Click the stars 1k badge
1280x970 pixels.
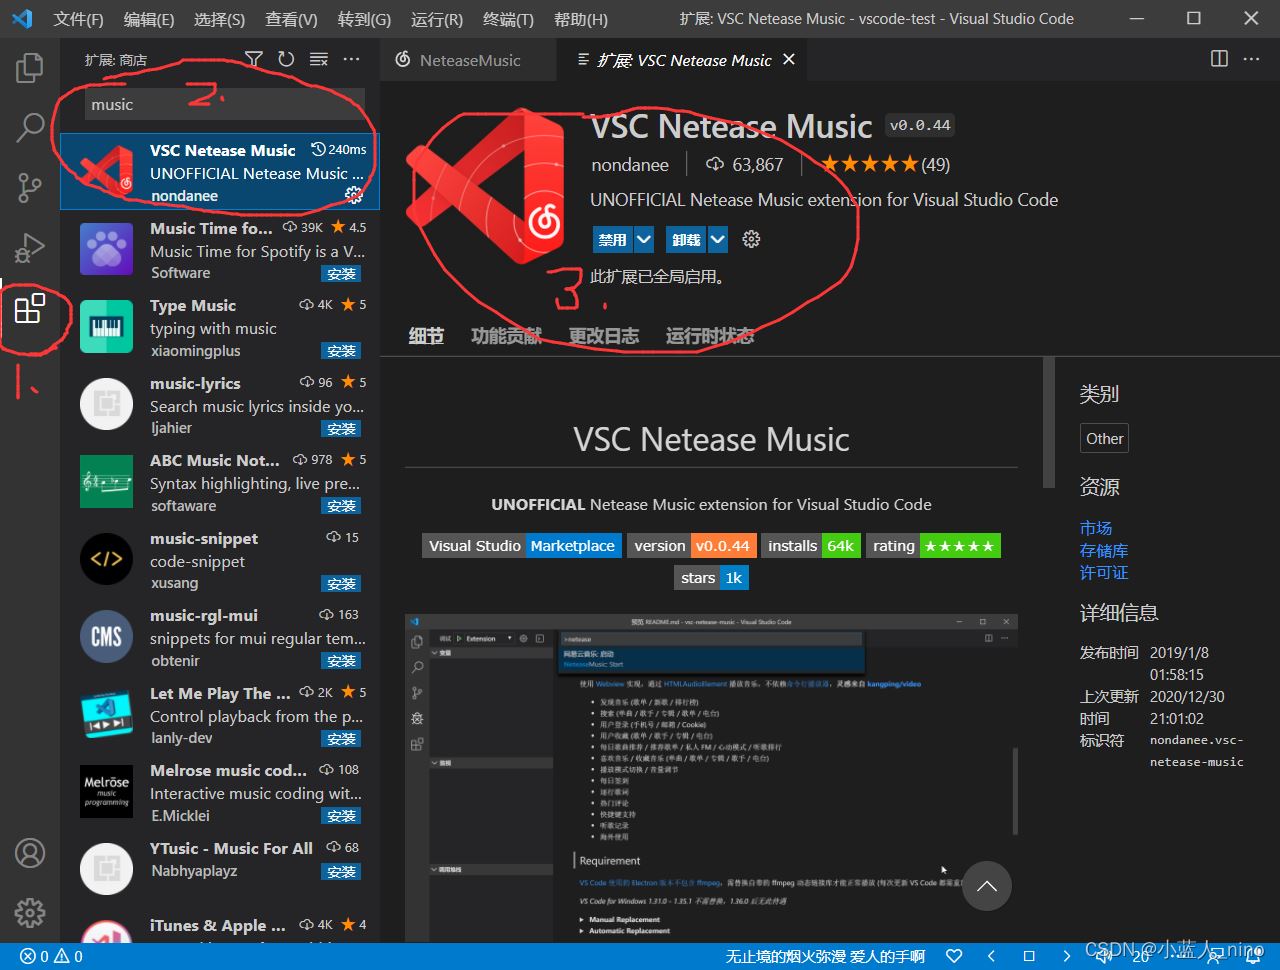(x=712, y=578)
